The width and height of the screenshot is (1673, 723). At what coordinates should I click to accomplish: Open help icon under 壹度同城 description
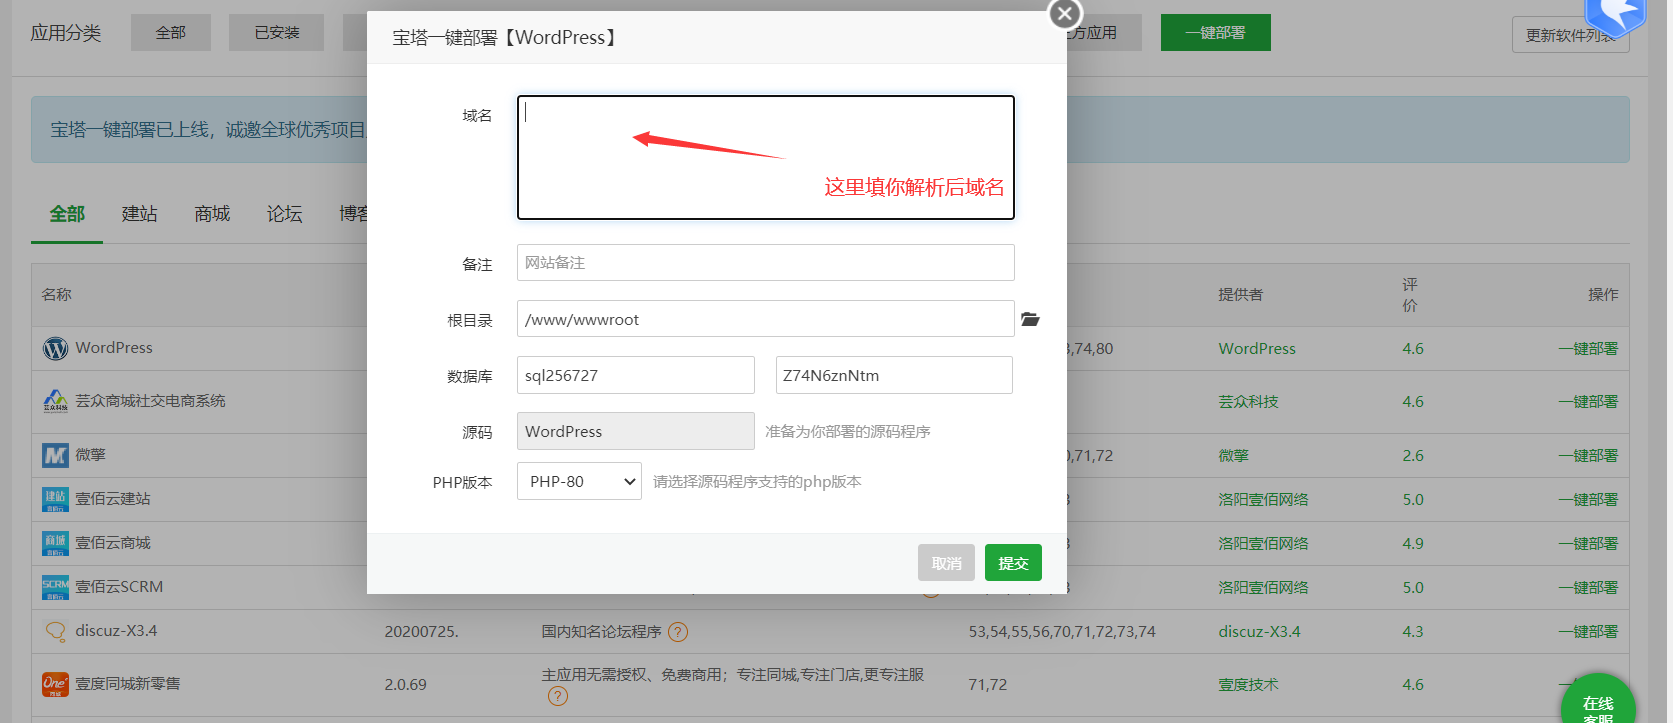[557, 696]
